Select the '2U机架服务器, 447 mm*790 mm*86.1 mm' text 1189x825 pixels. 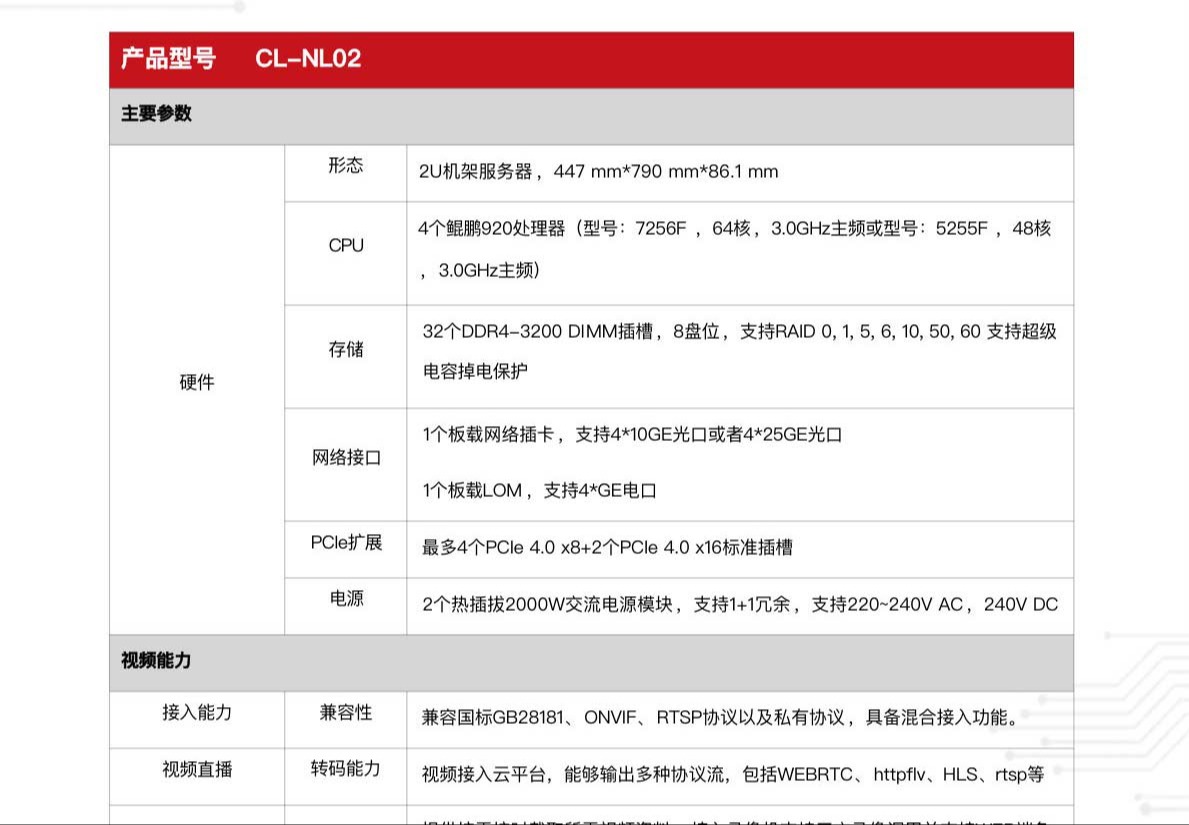pyautogui.click(x=598, y=172)
